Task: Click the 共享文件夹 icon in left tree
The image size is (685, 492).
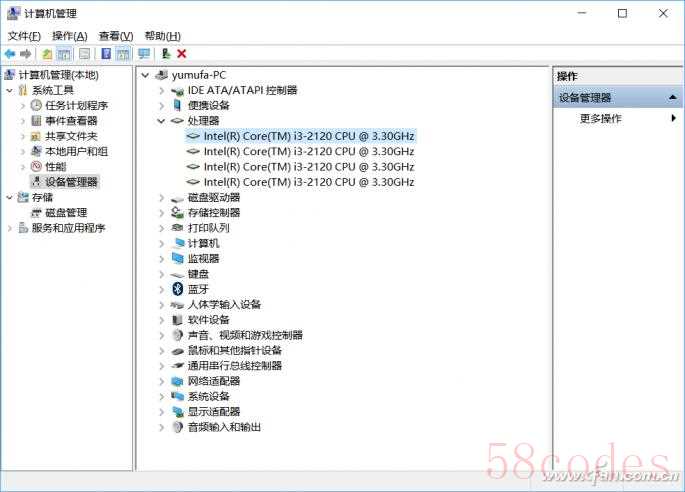Action: pos(36,136)
